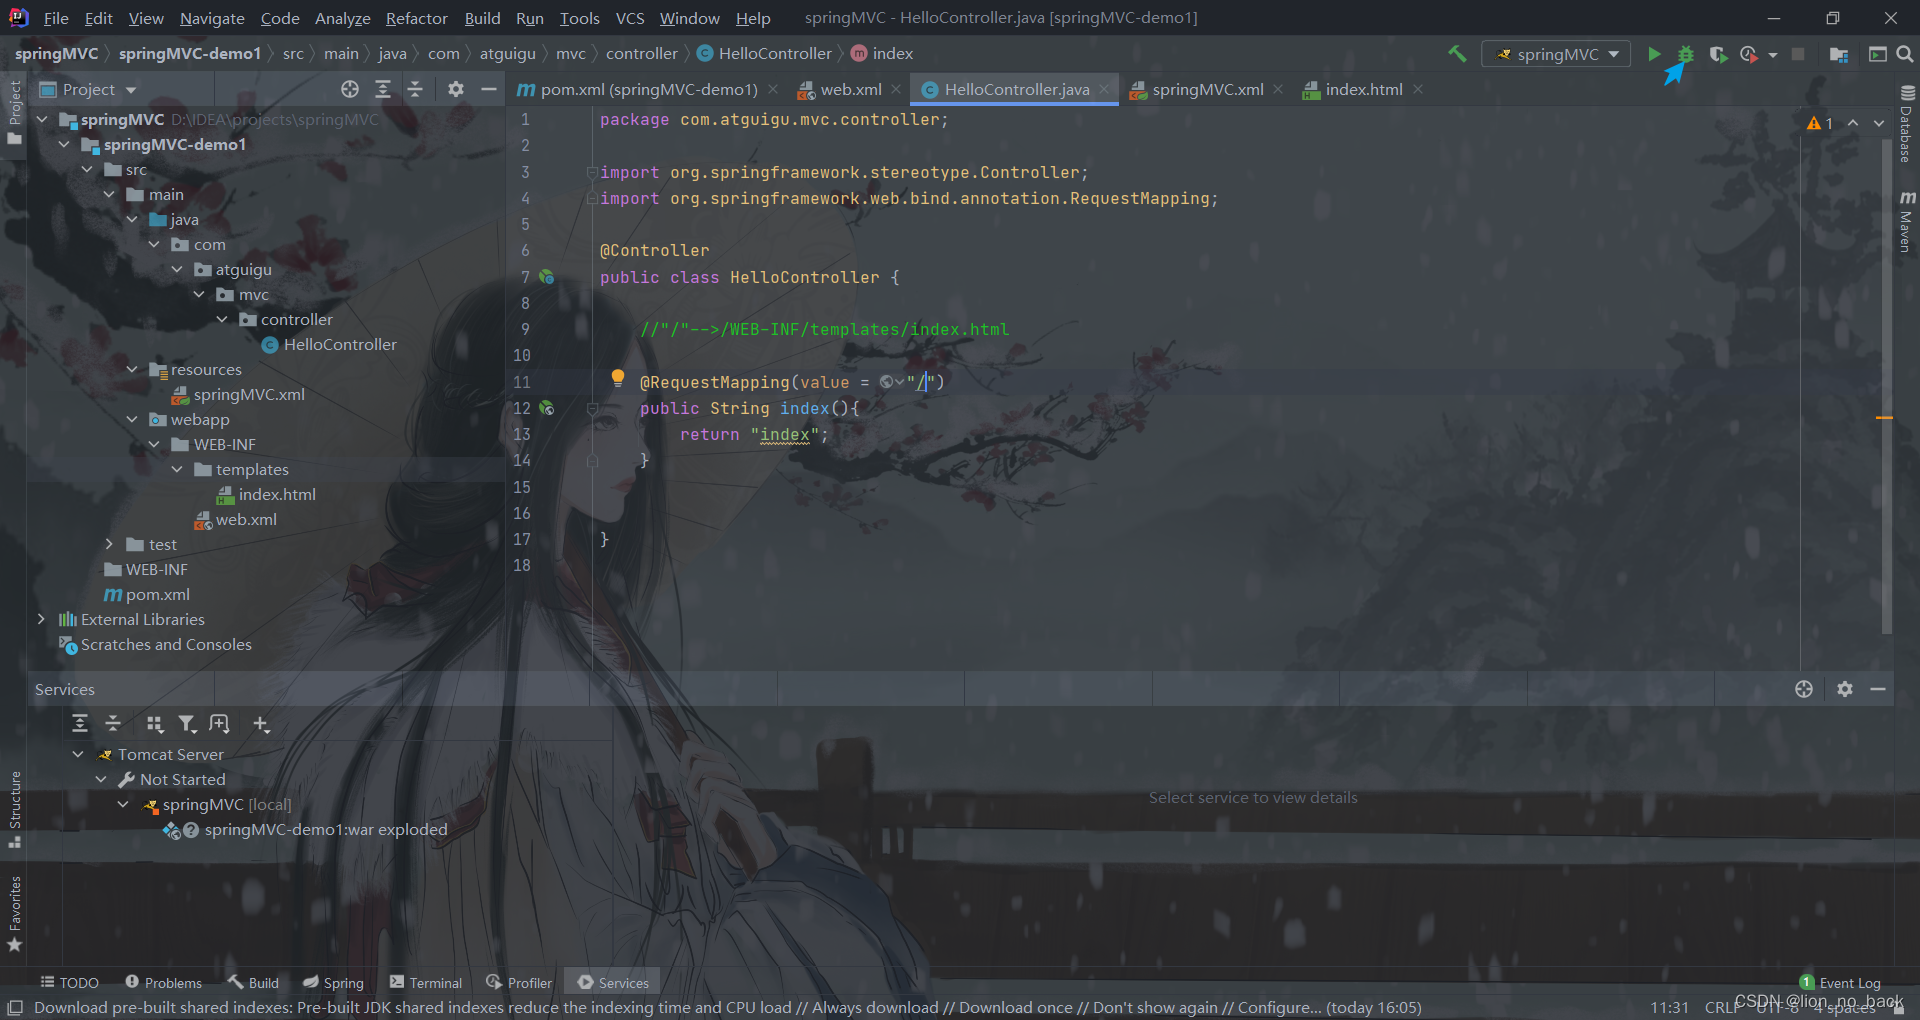Viewport: 1920px width, 1020px height.
Task: Switch to the index.html editor tab
Action: click(1363, 89)
